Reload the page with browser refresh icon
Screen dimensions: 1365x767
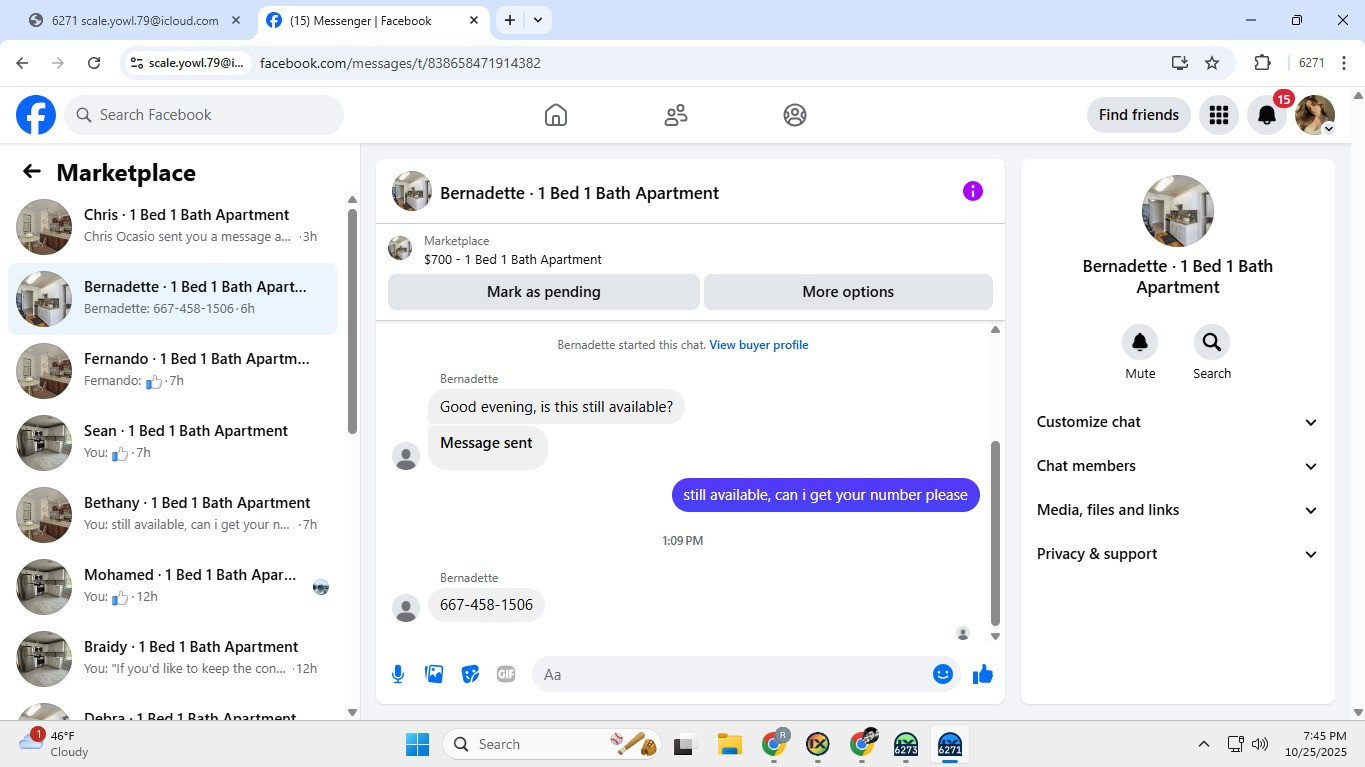pos(94,63)
